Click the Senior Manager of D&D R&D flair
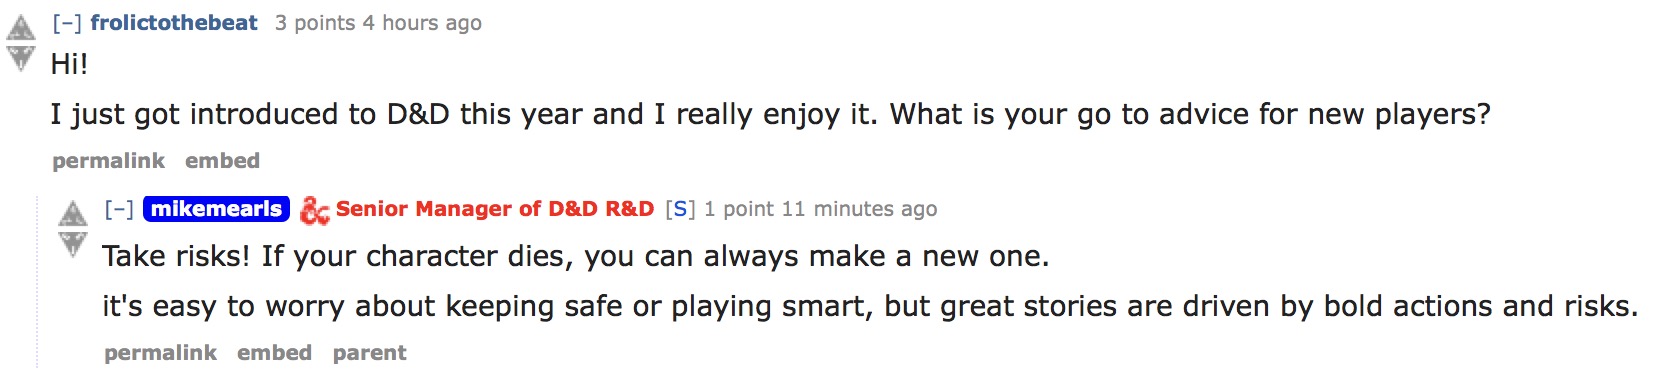This screenshot has height=382, width=1672. pyautogui.click(x=495, y=209)
